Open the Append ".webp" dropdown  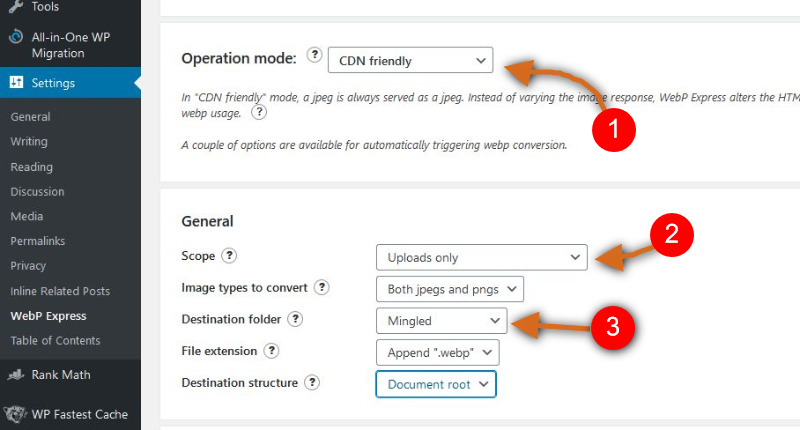pyautogui.click(x=437, y=352)
